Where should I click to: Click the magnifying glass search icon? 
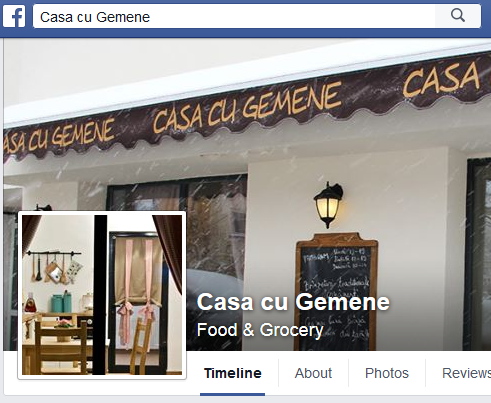[458, 16]
